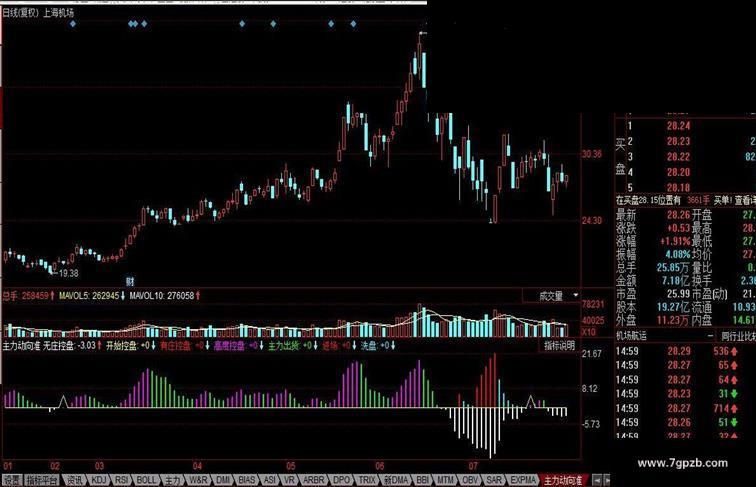
Task: Select buy level 4 price 28.20
Action: (678, 173)
